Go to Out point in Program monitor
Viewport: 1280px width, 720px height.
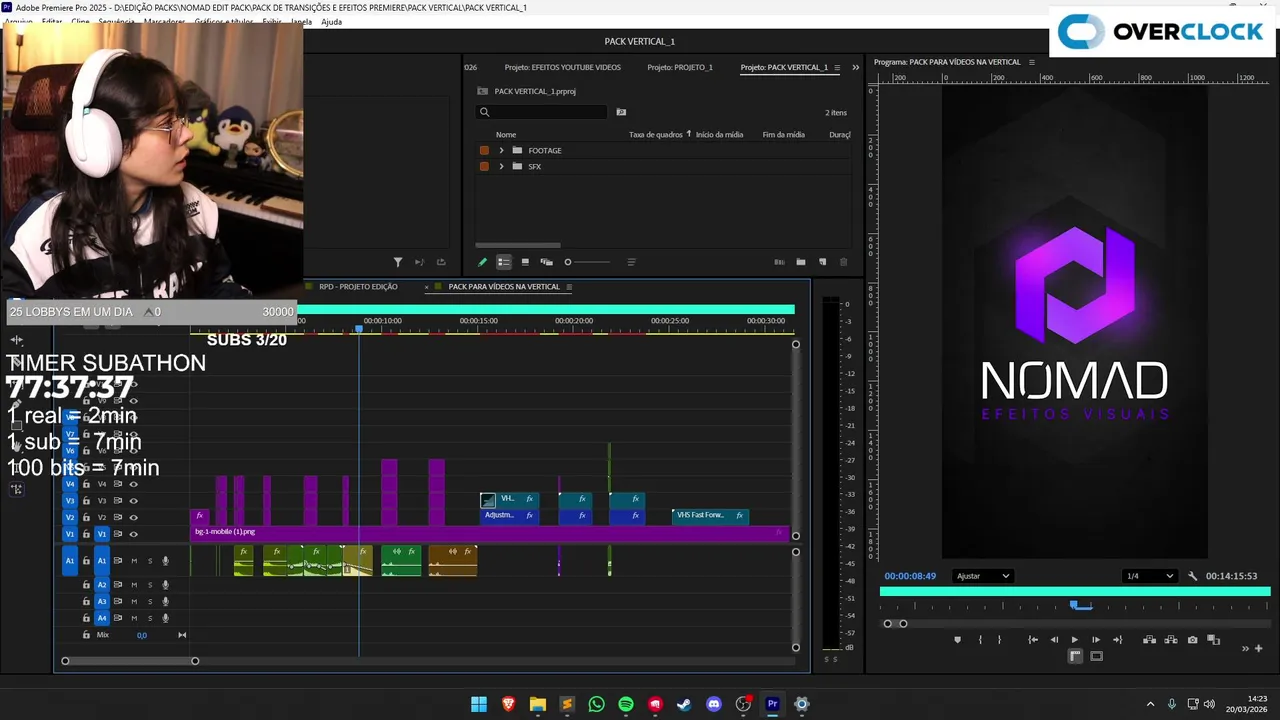(1117, 640)
